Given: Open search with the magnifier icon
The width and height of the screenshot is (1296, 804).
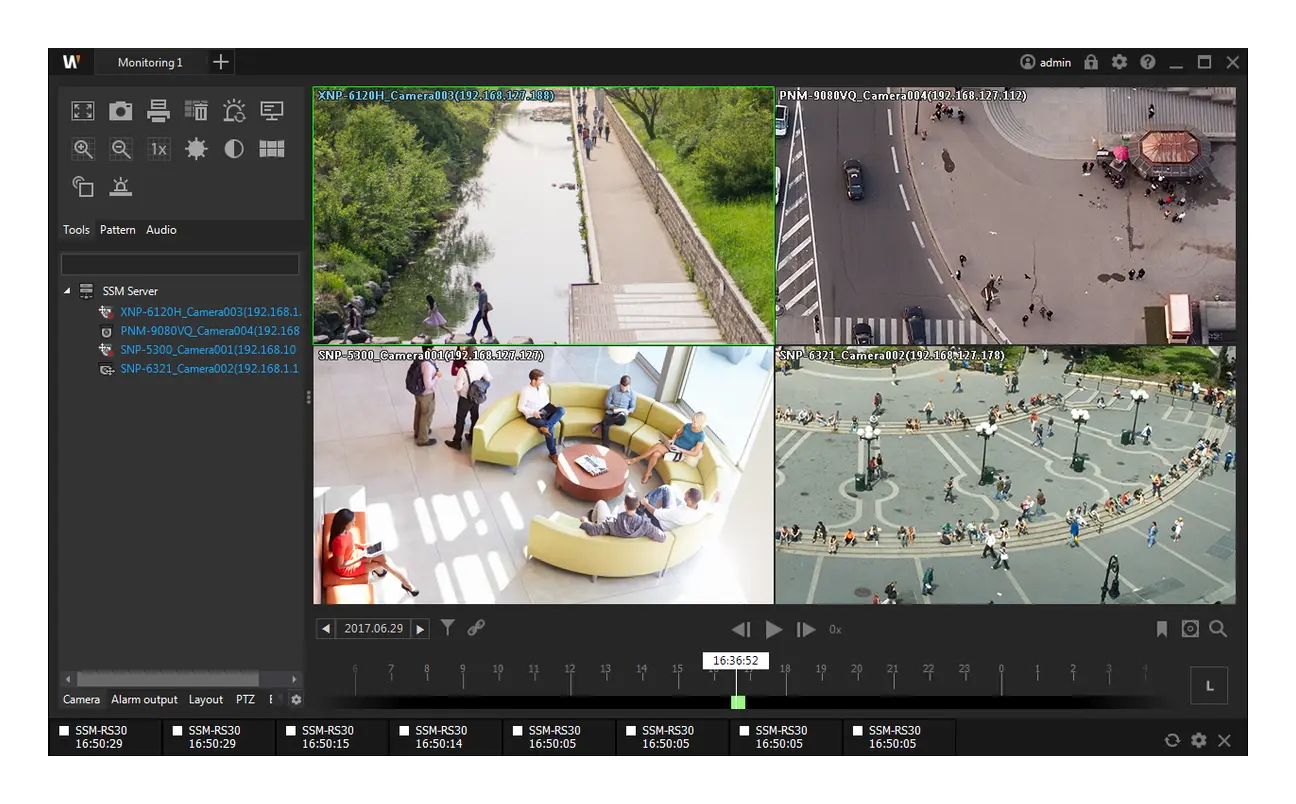Looking at the screenshot, I should click(1218, 629).
